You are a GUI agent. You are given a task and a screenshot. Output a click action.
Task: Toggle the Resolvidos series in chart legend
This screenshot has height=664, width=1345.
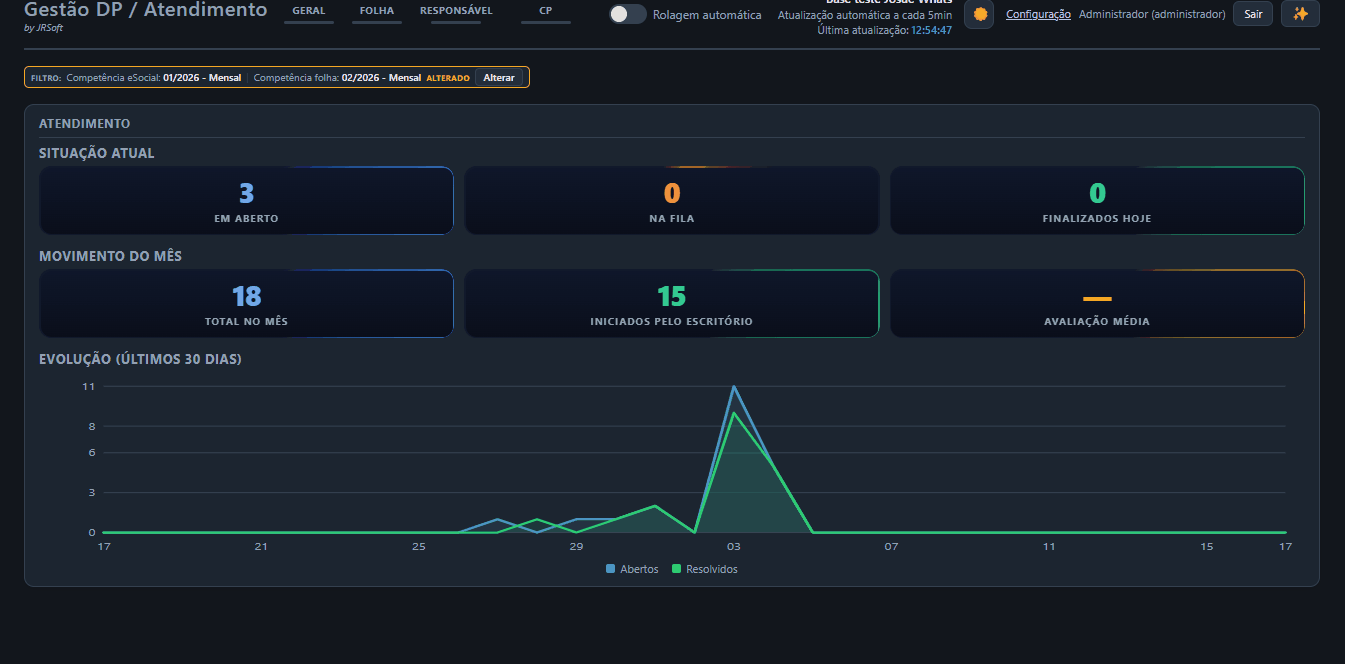(705, 569)
